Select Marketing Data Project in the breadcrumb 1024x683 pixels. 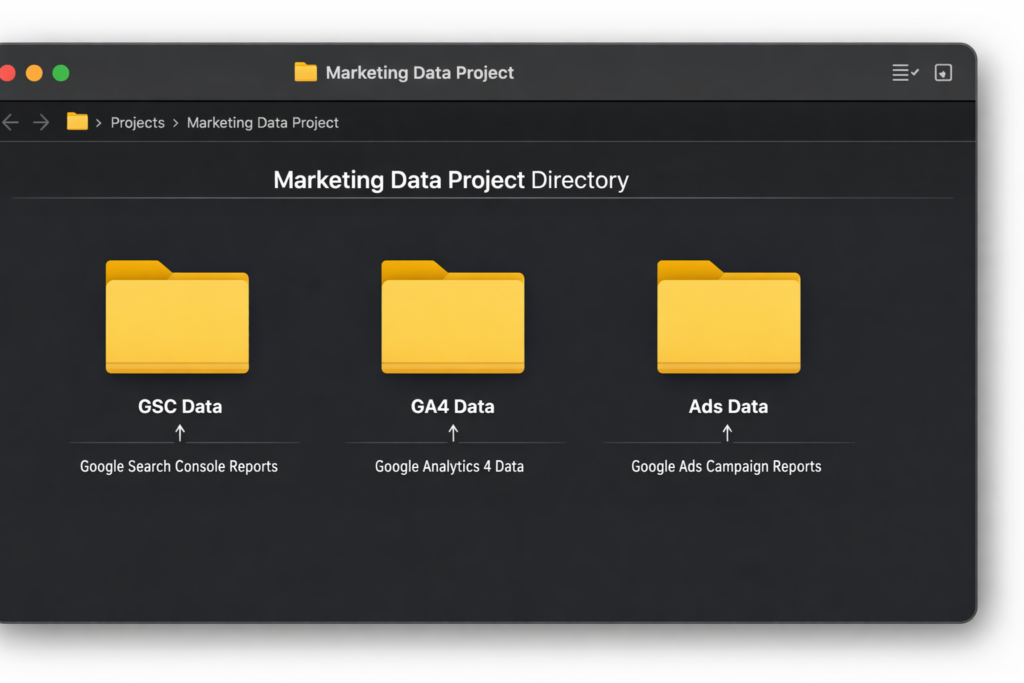pos(262,122)
